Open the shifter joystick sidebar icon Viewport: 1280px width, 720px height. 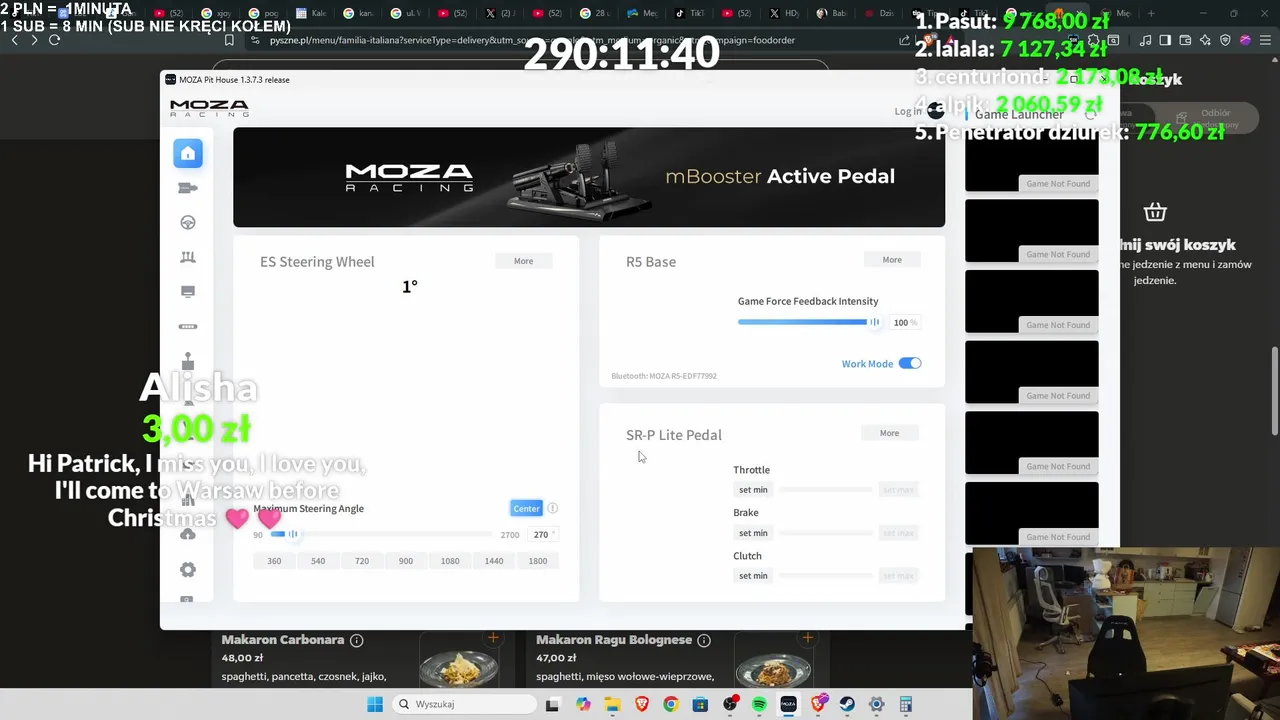click(188, 361)
